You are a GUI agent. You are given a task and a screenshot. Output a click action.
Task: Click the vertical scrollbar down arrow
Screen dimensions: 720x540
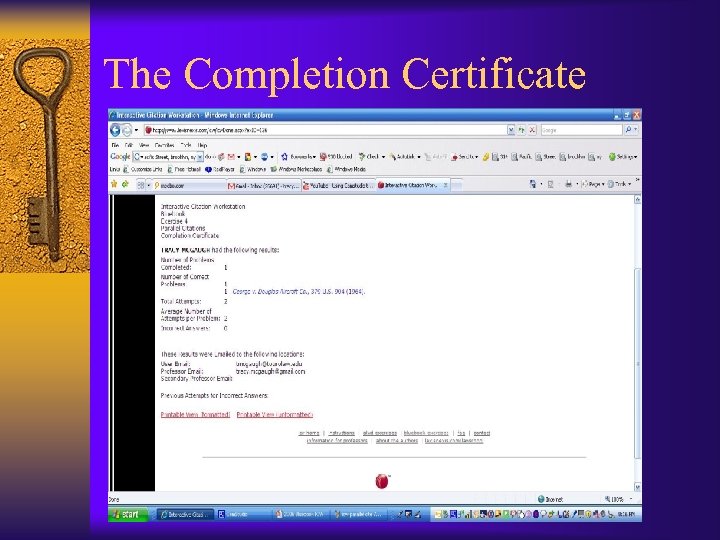pyautogui.click(x=637, y=486)
